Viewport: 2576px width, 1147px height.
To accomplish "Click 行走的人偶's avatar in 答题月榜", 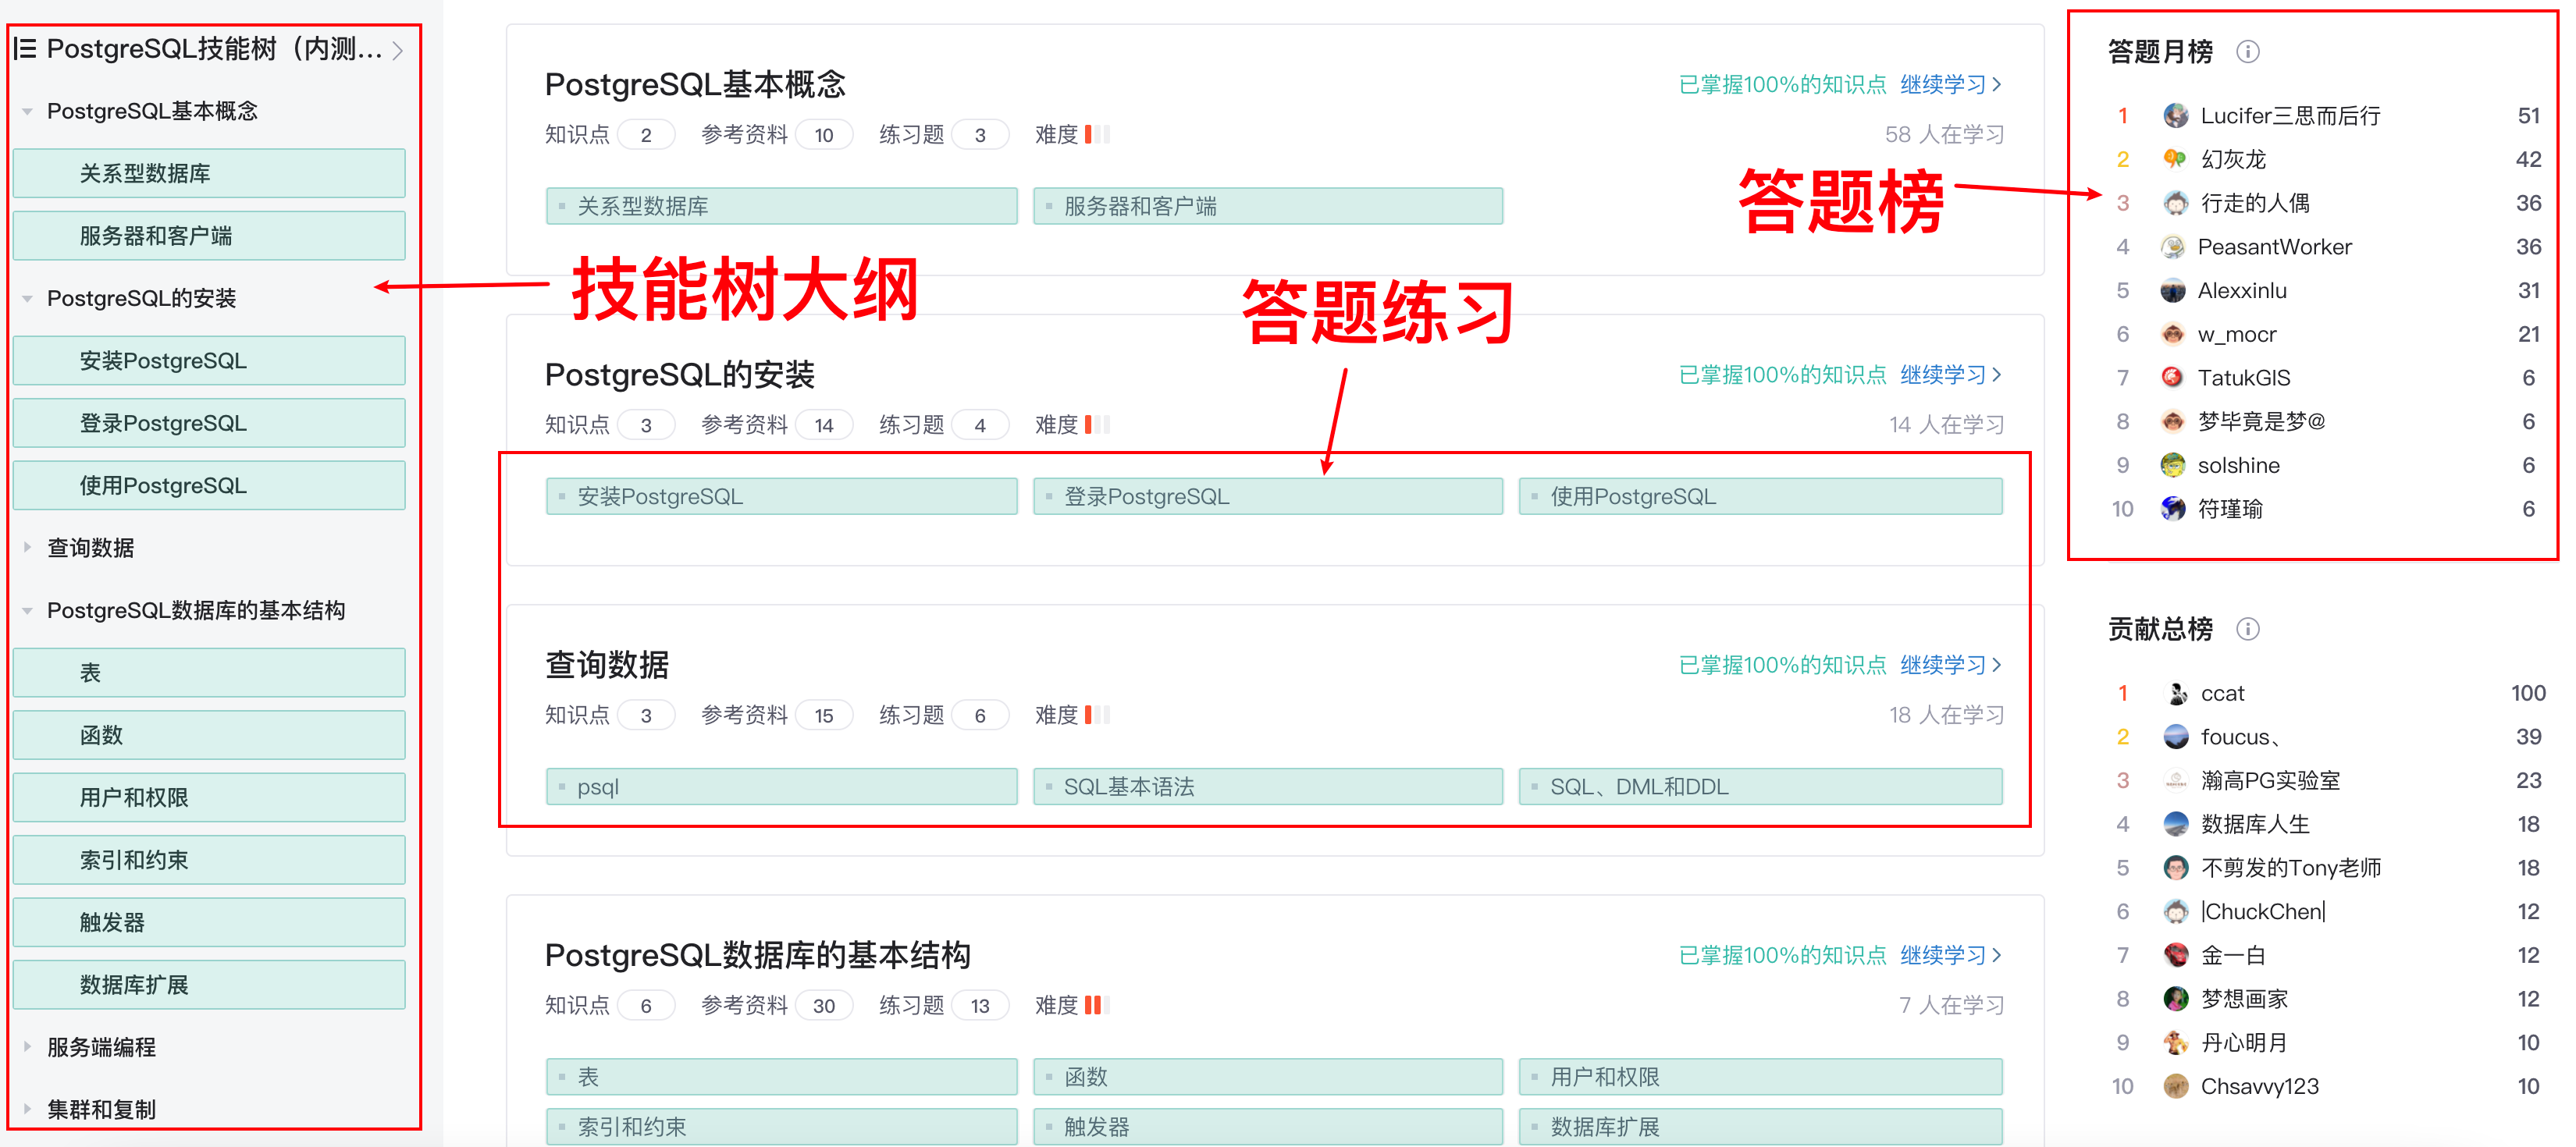I will point(2175,203).
